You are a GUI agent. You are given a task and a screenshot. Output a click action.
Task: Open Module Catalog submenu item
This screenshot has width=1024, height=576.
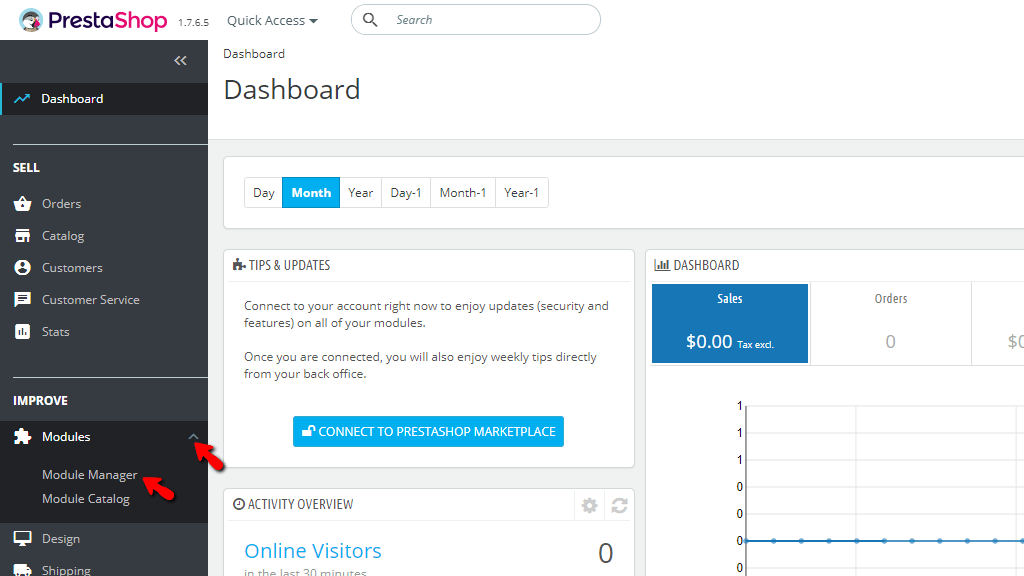click(x=86, y=499)
